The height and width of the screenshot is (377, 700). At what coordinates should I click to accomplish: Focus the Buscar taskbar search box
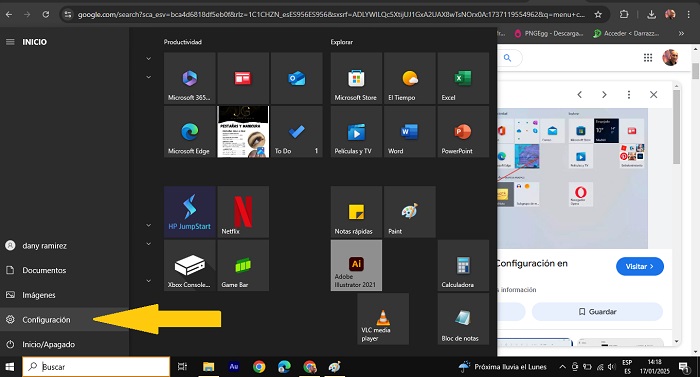96,367
